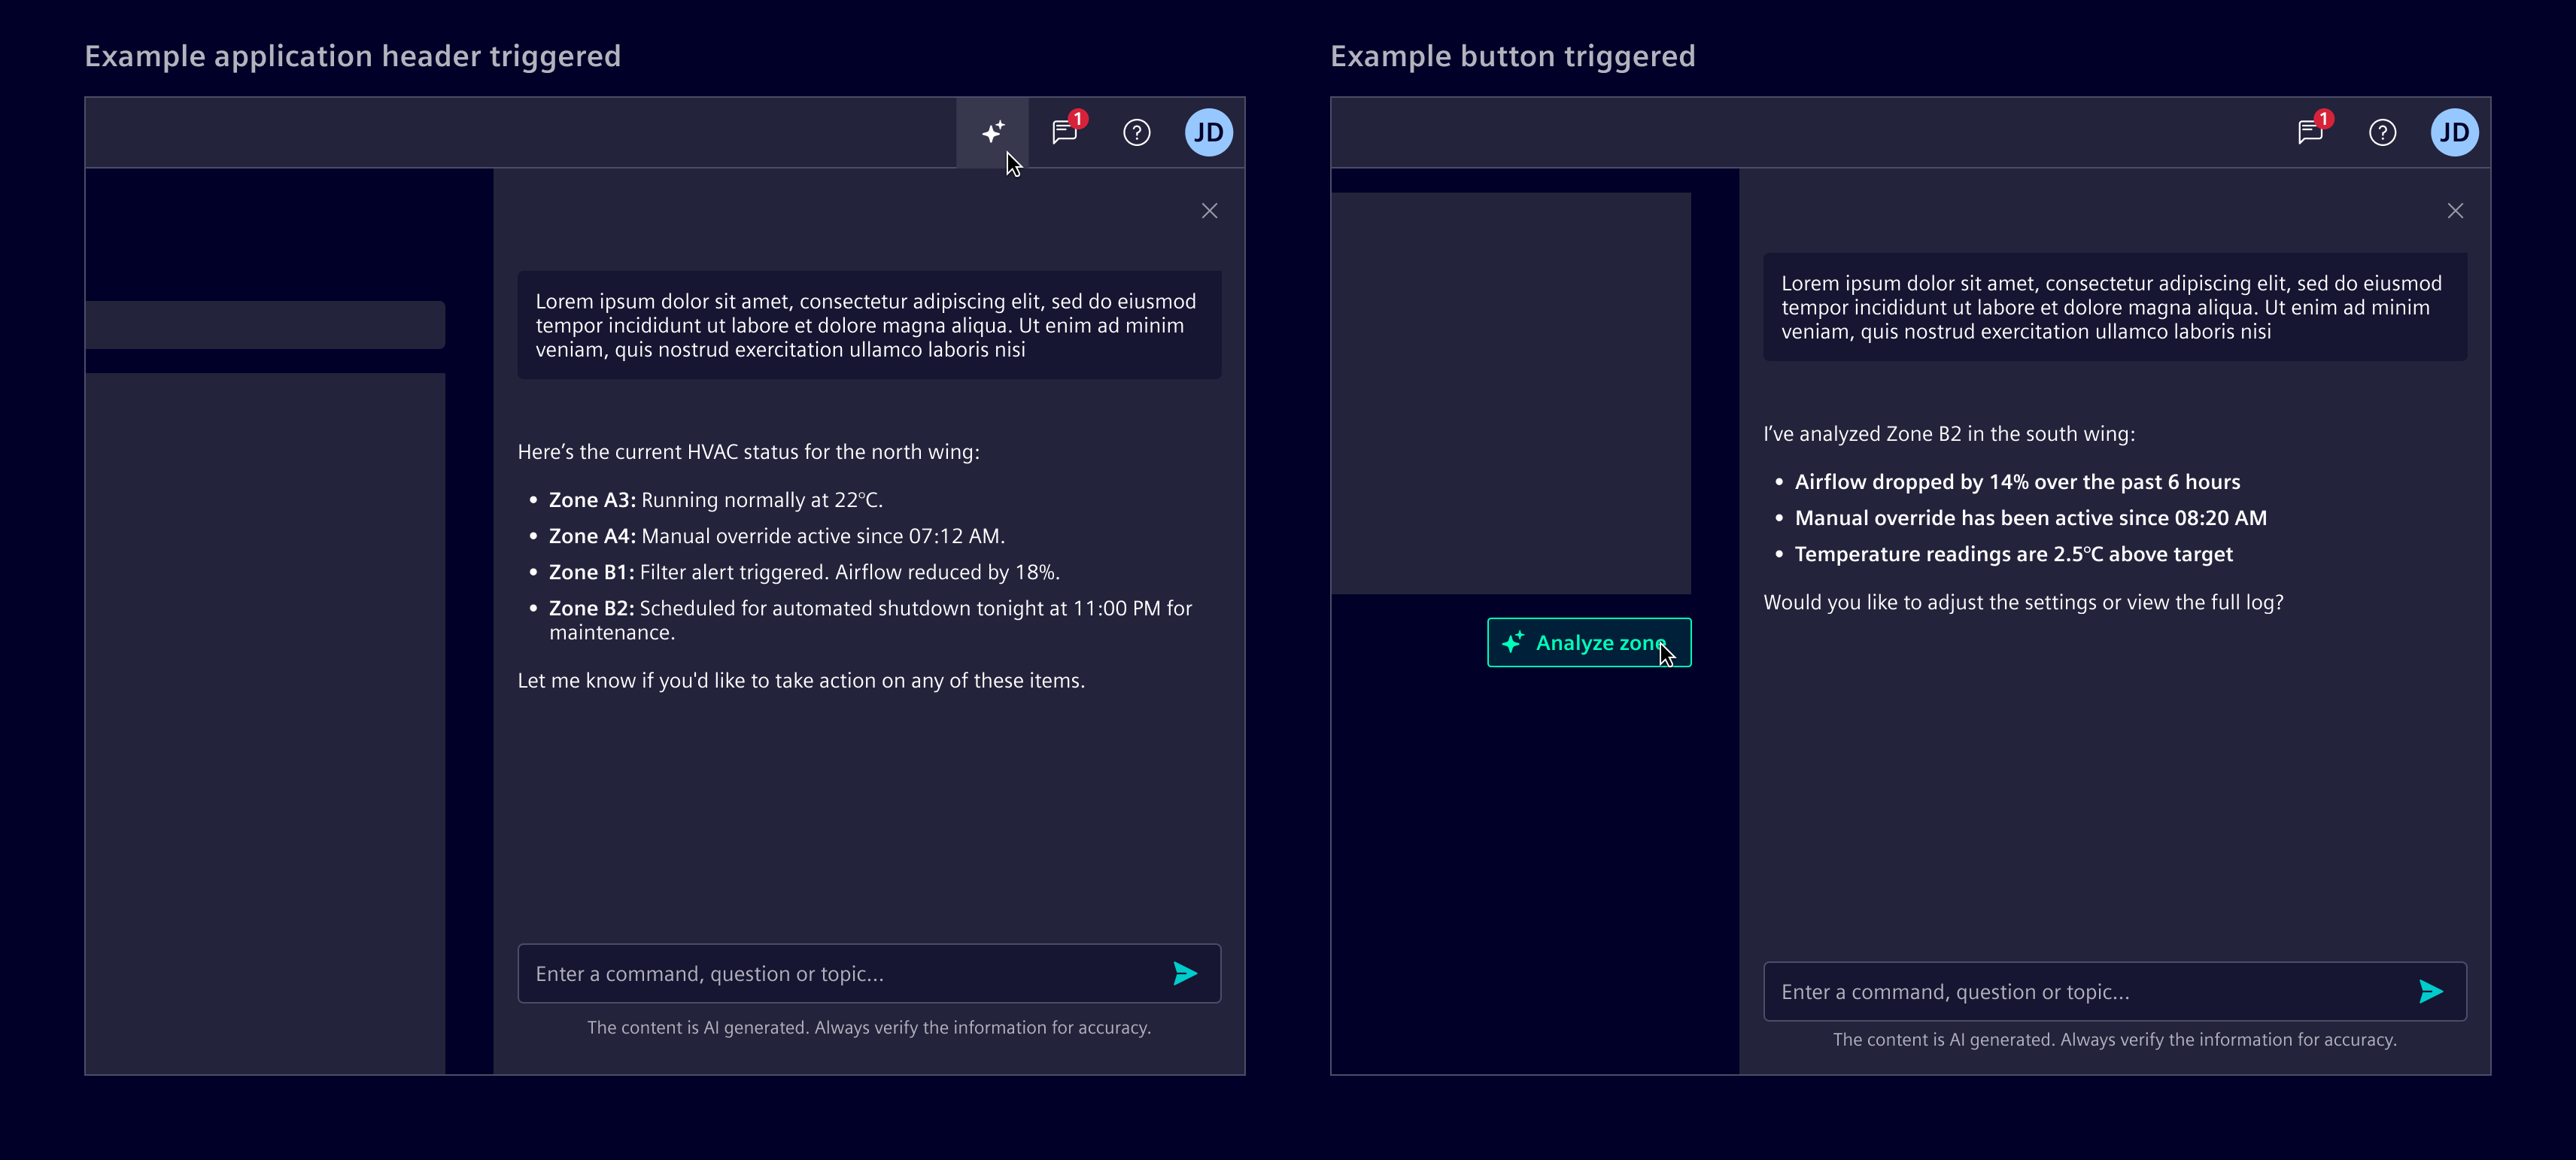Close the right AI assistant panel
2576x1160 pixels.
[x=2456, y=210]
